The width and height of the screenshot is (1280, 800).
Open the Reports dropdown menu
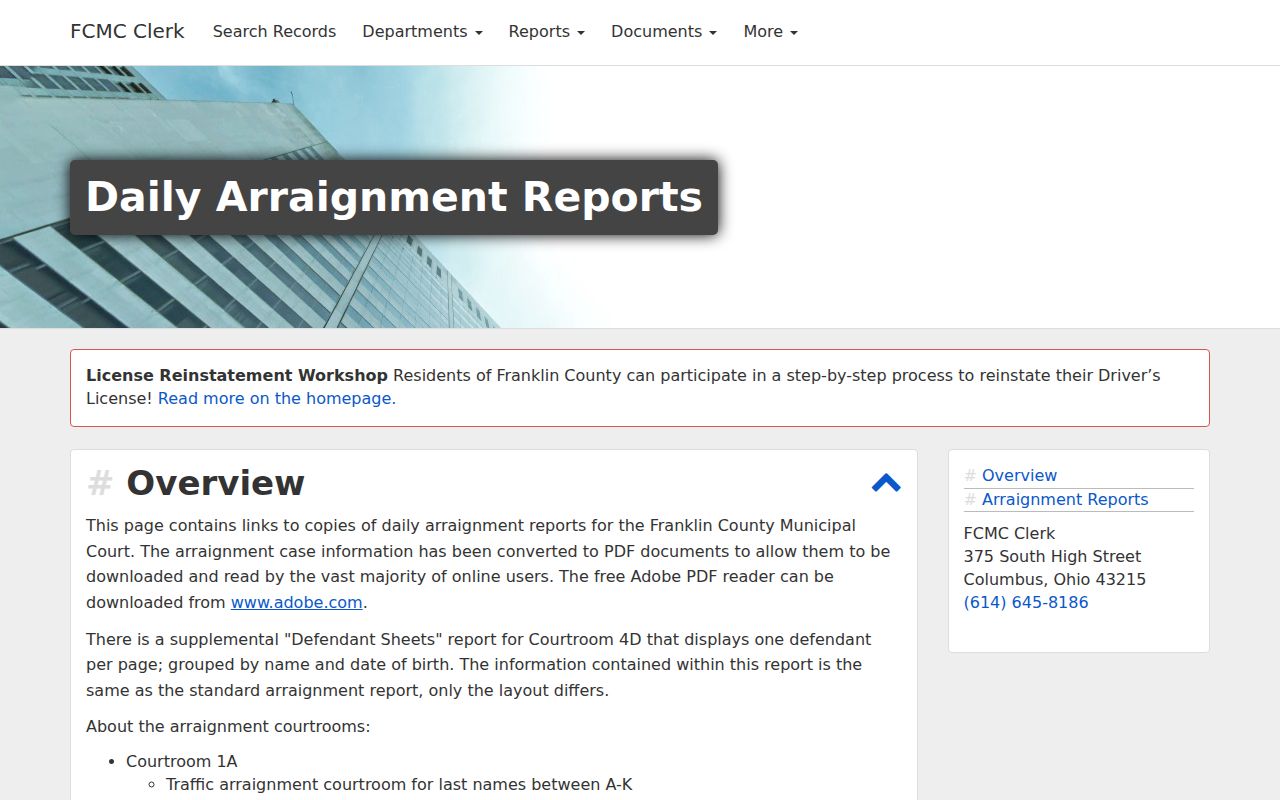[x=546, y=32]
